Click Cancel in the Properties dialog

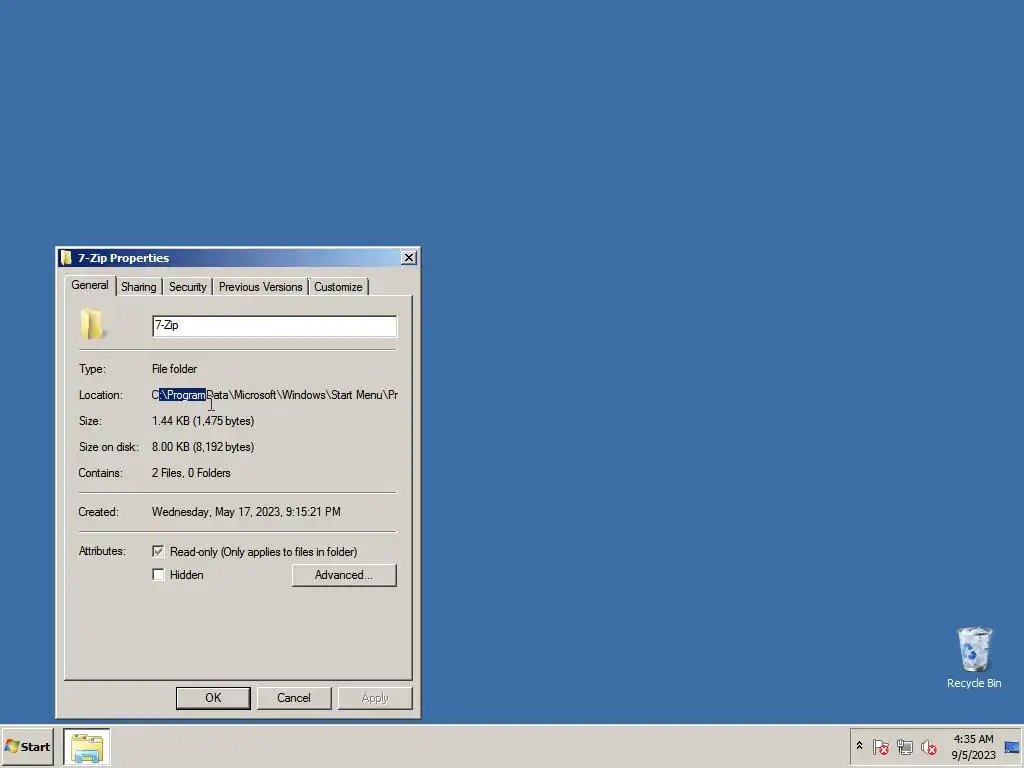coord(294,698)
